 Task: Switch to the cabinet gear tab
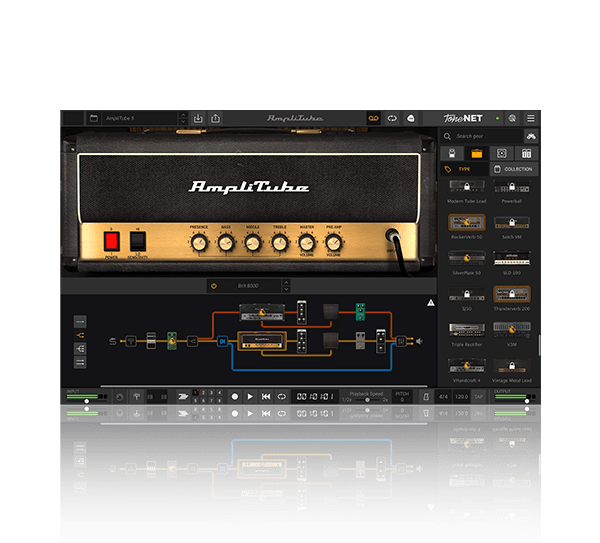point(502,153)
